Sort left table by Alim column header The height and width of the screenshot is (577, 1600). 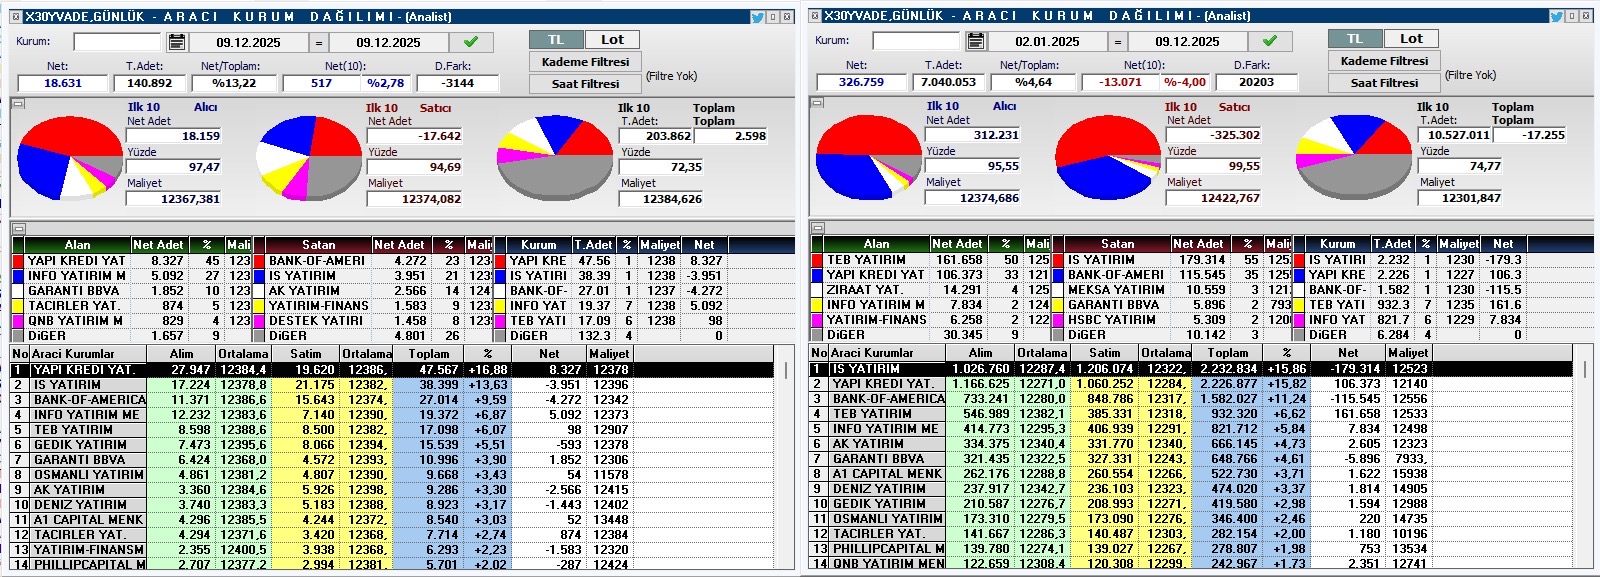181,354
